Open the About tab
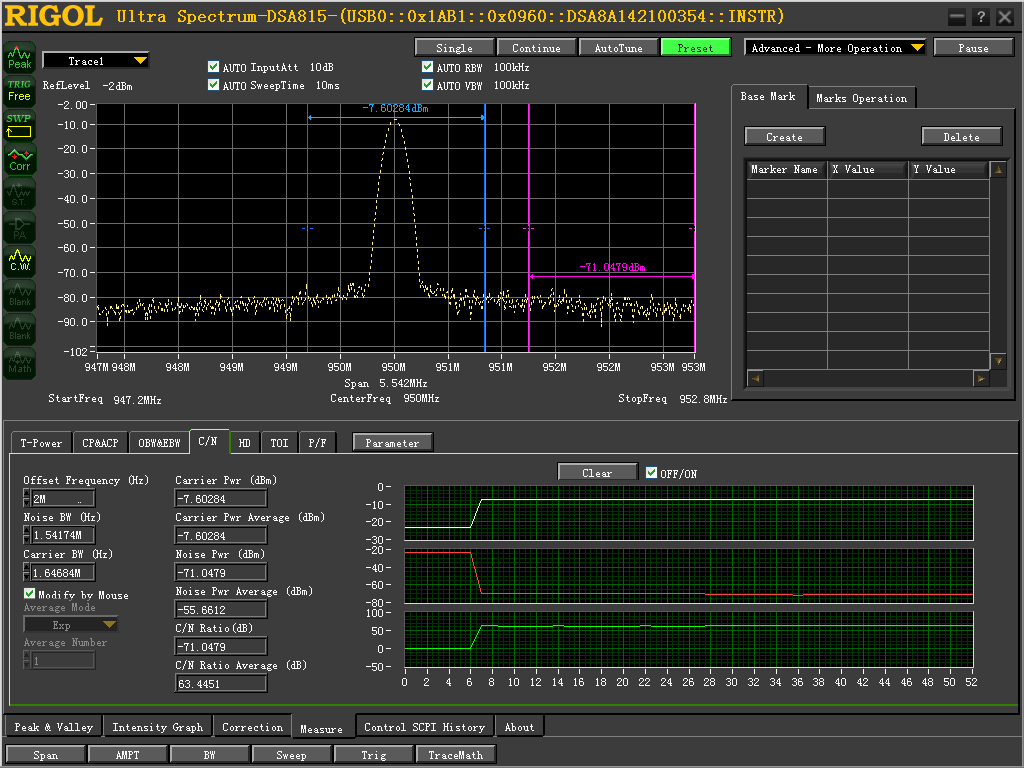1024x768 pixels. coord(519,727)
